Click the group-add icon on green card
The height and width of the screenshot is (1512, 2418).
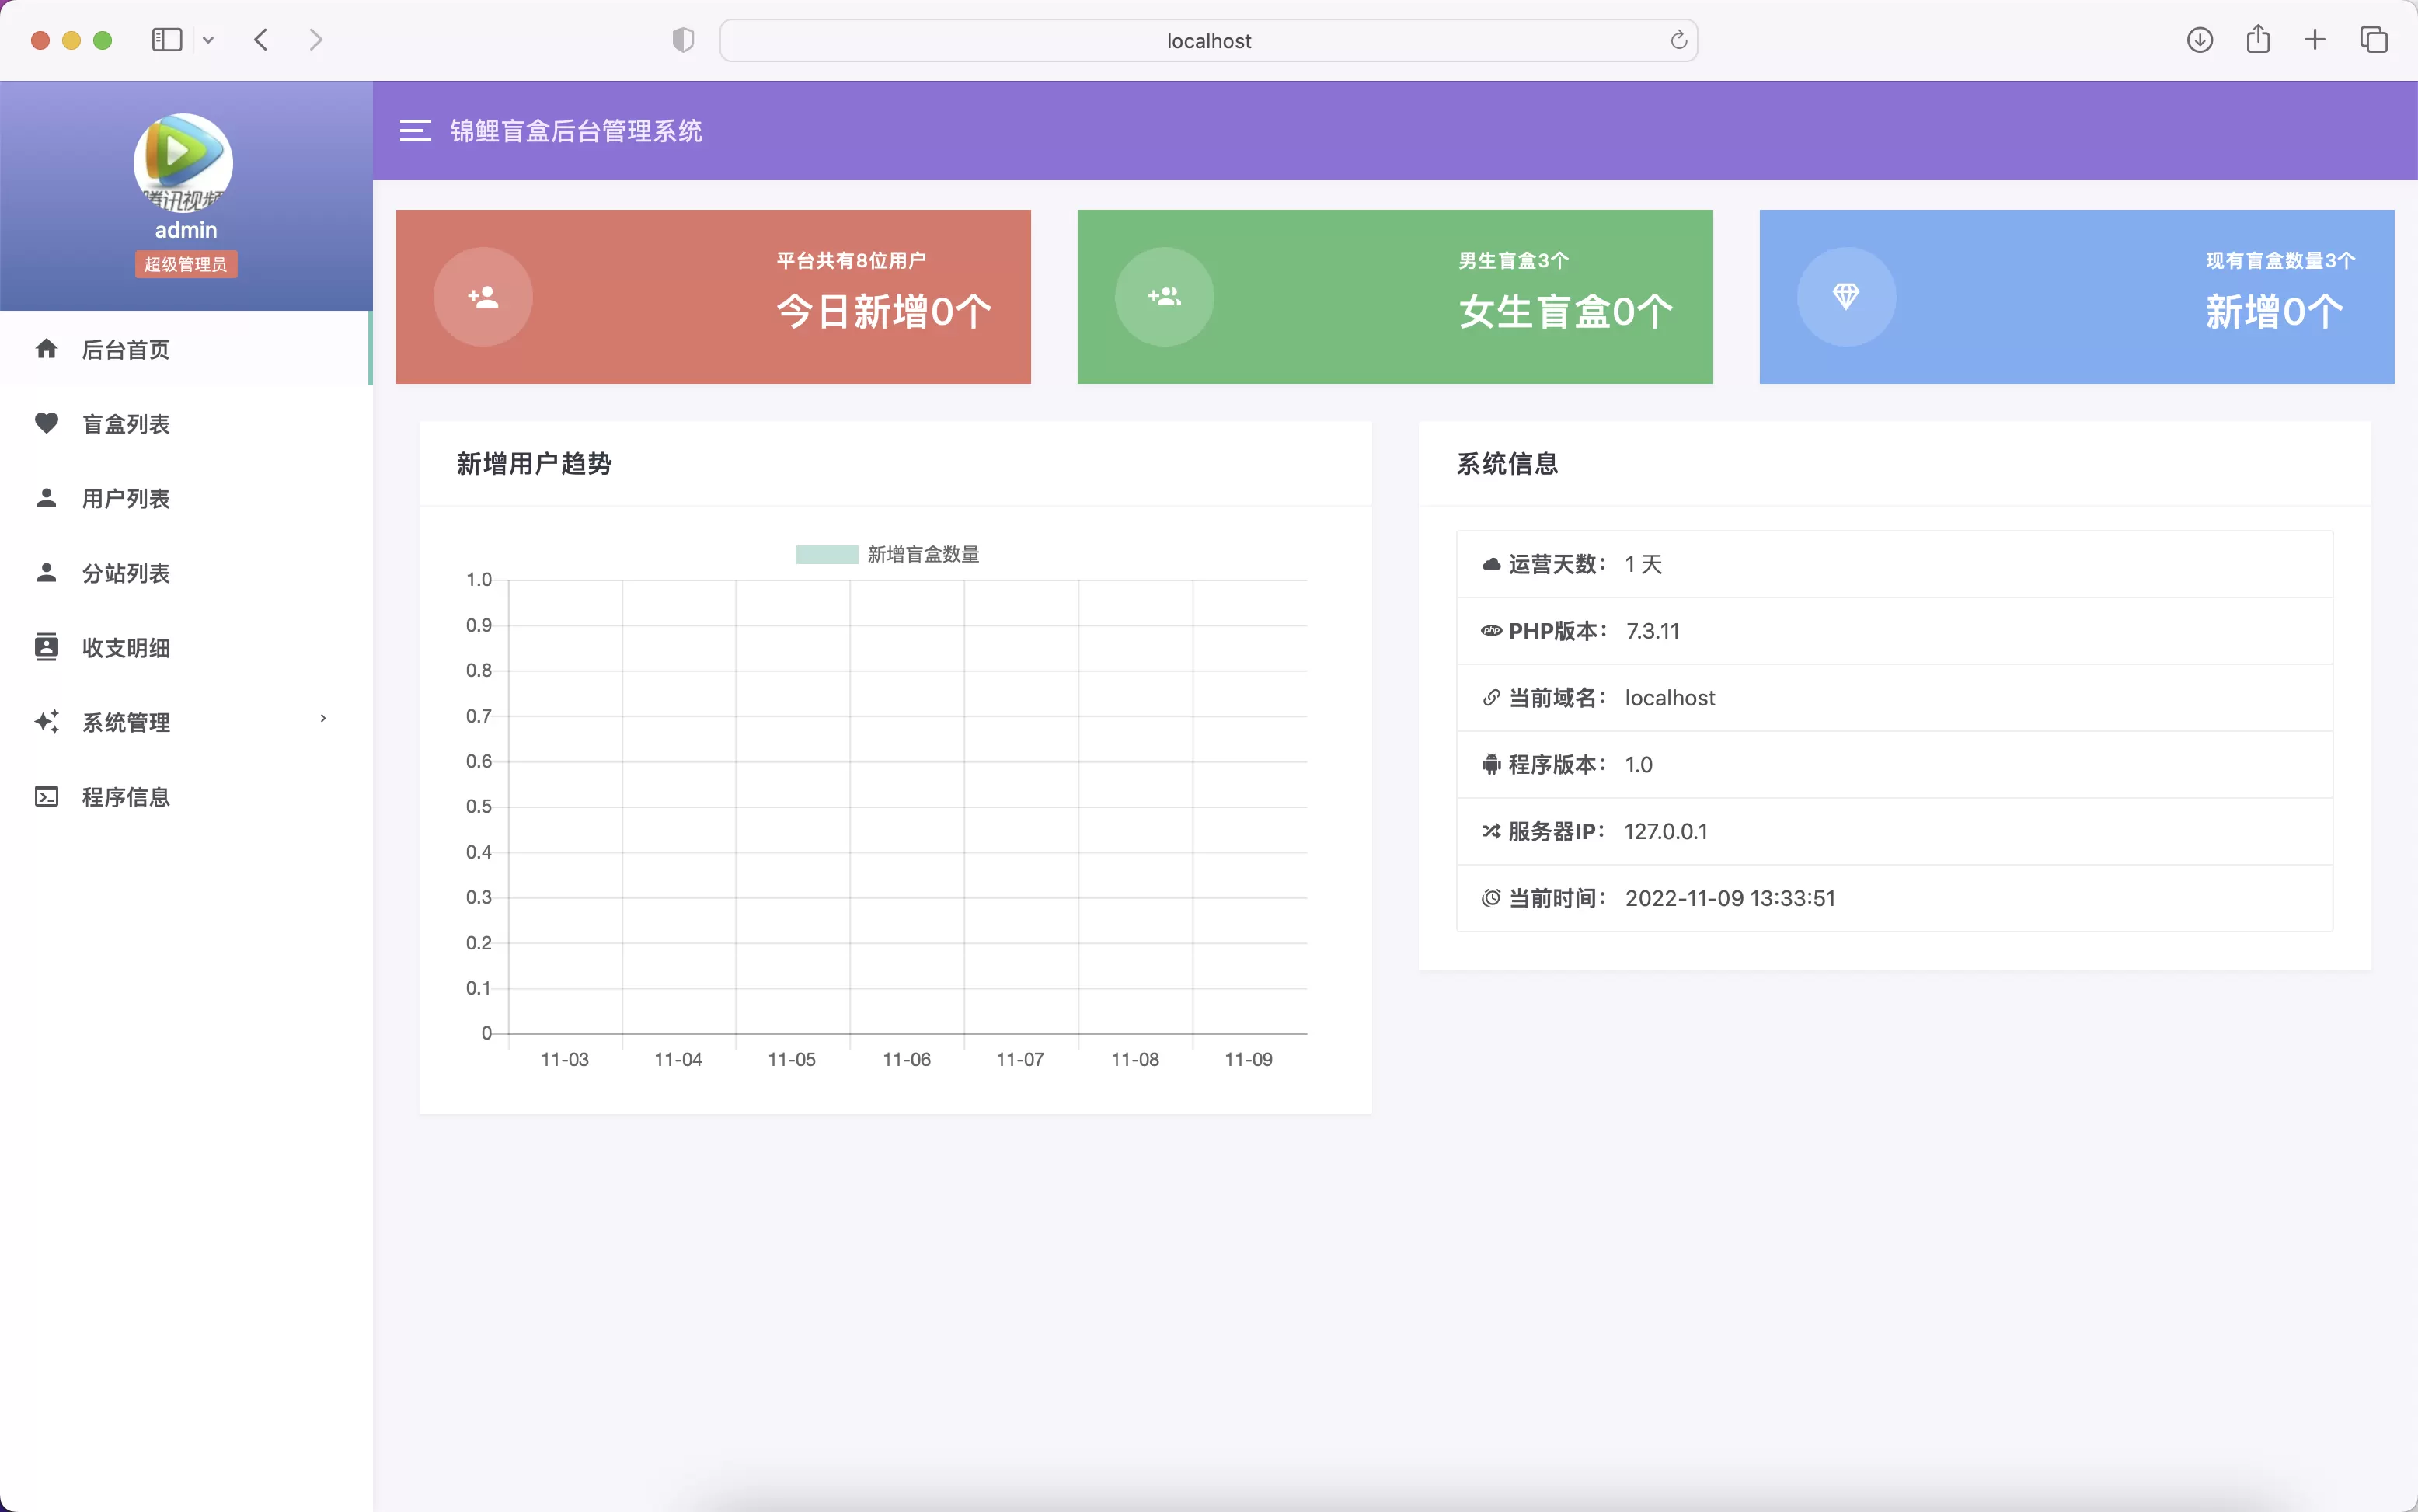coord(1165,297)
